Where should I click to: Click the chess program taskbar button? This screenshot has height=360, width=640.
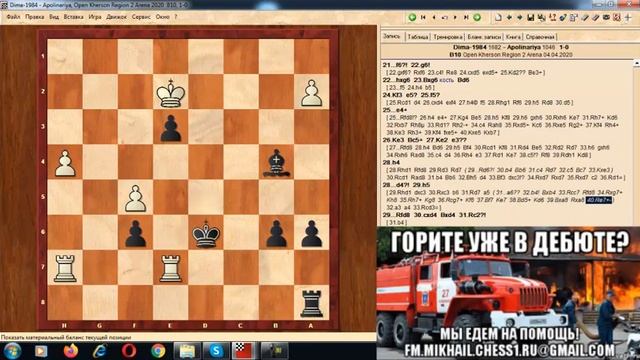(245, 351)
